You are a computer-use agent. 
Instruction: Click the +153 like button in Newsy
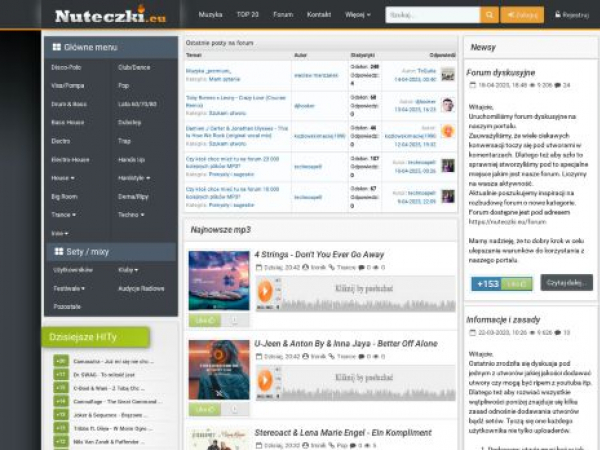[502, 284]
